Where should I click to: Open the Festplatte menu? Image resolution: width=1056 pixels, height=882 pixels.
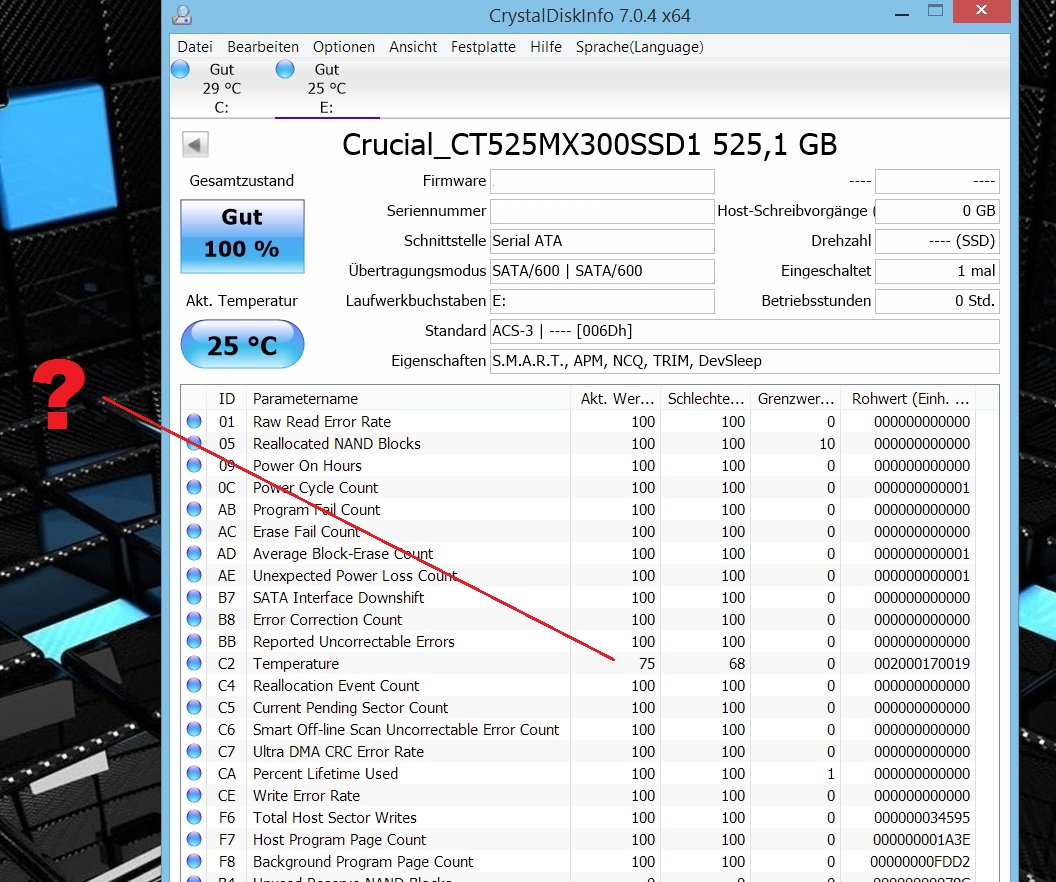(483, 46)
